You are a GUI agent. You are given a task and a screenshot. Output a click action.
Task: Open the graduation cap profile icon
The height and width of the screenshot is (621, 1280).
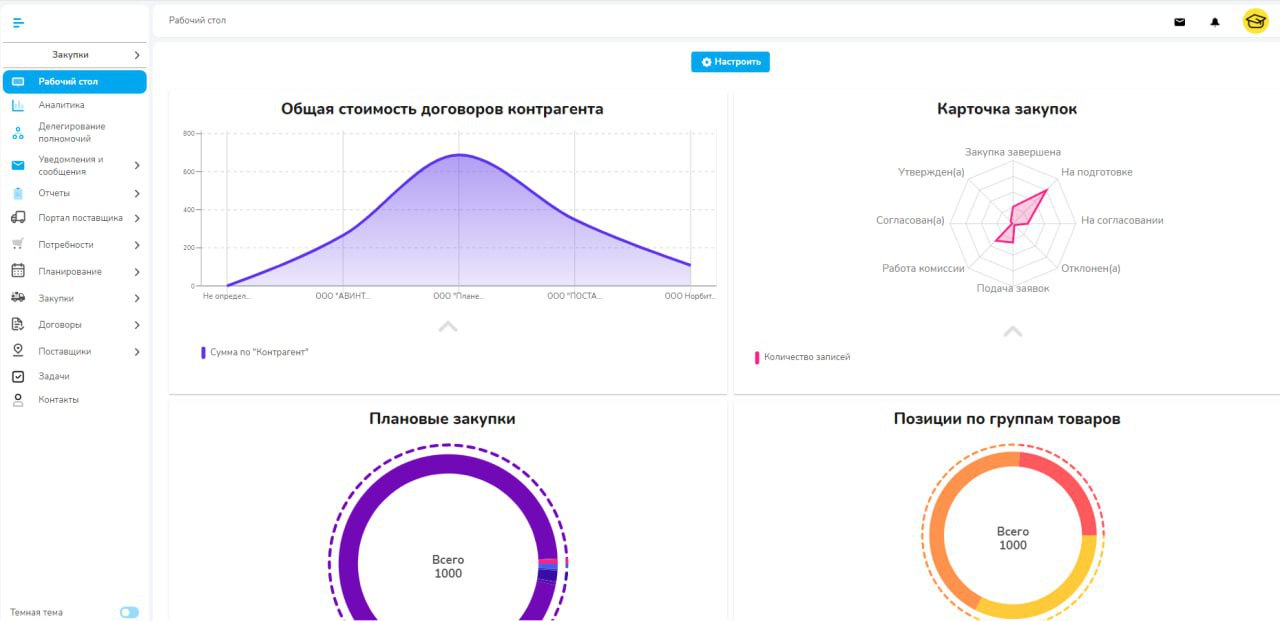click(1256, 20)
